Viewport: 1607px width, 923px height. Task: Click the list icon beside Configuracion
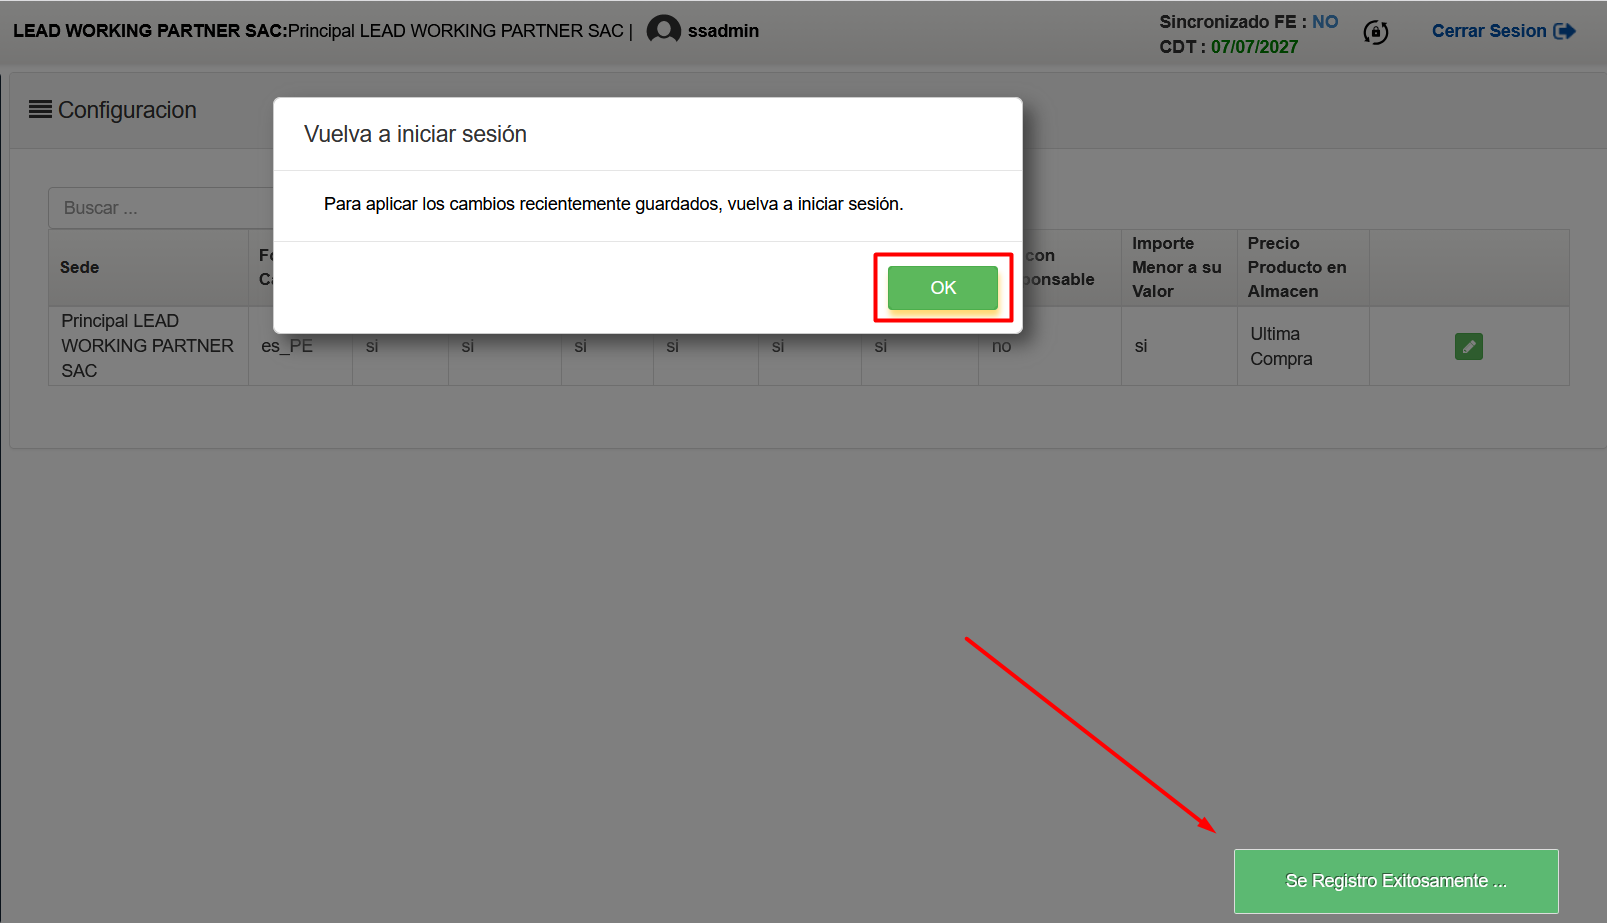tap(40, 109)
